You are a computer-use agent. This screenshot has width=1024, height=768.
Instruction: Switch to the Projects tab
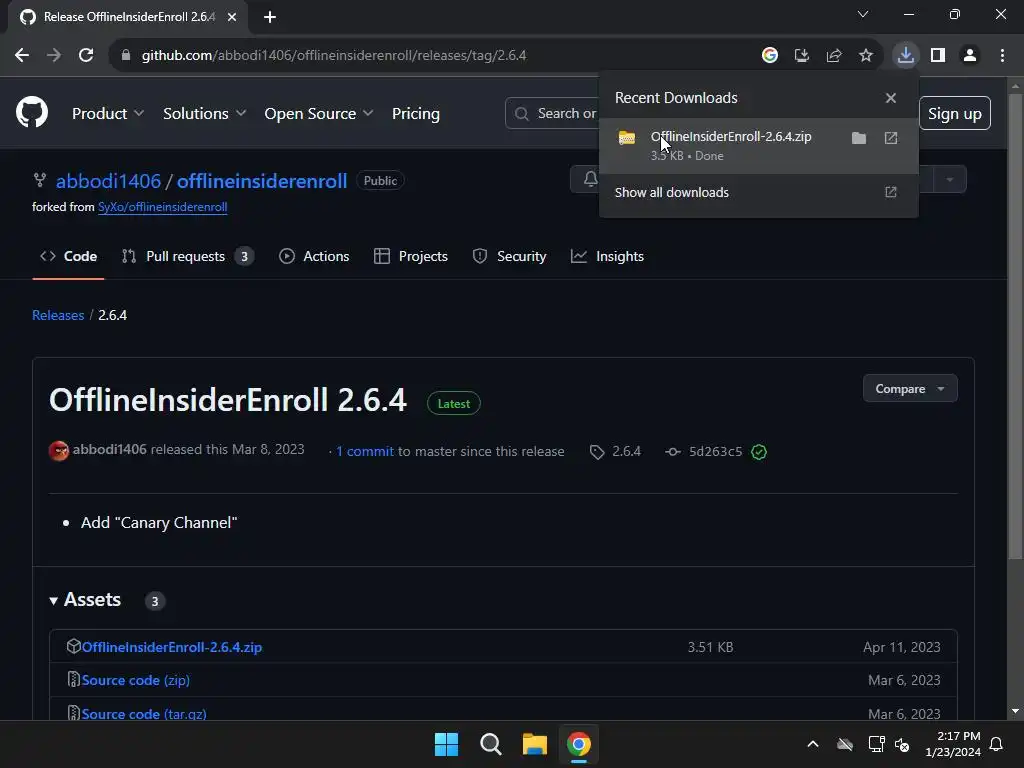click(x=411, y=257)
